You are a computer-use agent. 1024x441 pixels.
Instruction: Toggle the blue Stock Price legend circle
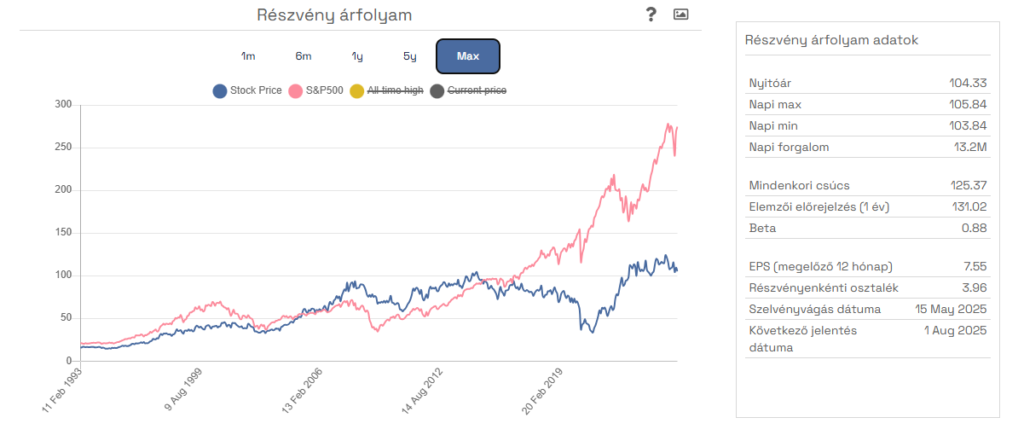point(220,91)
